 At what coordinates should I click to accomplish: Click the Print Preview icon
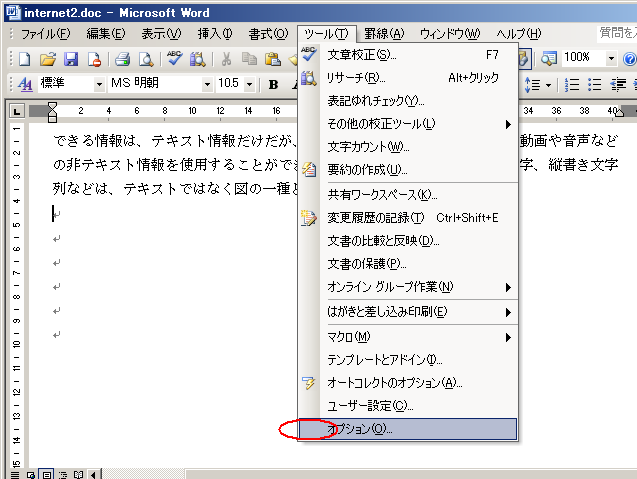click(x=146, y=59)
